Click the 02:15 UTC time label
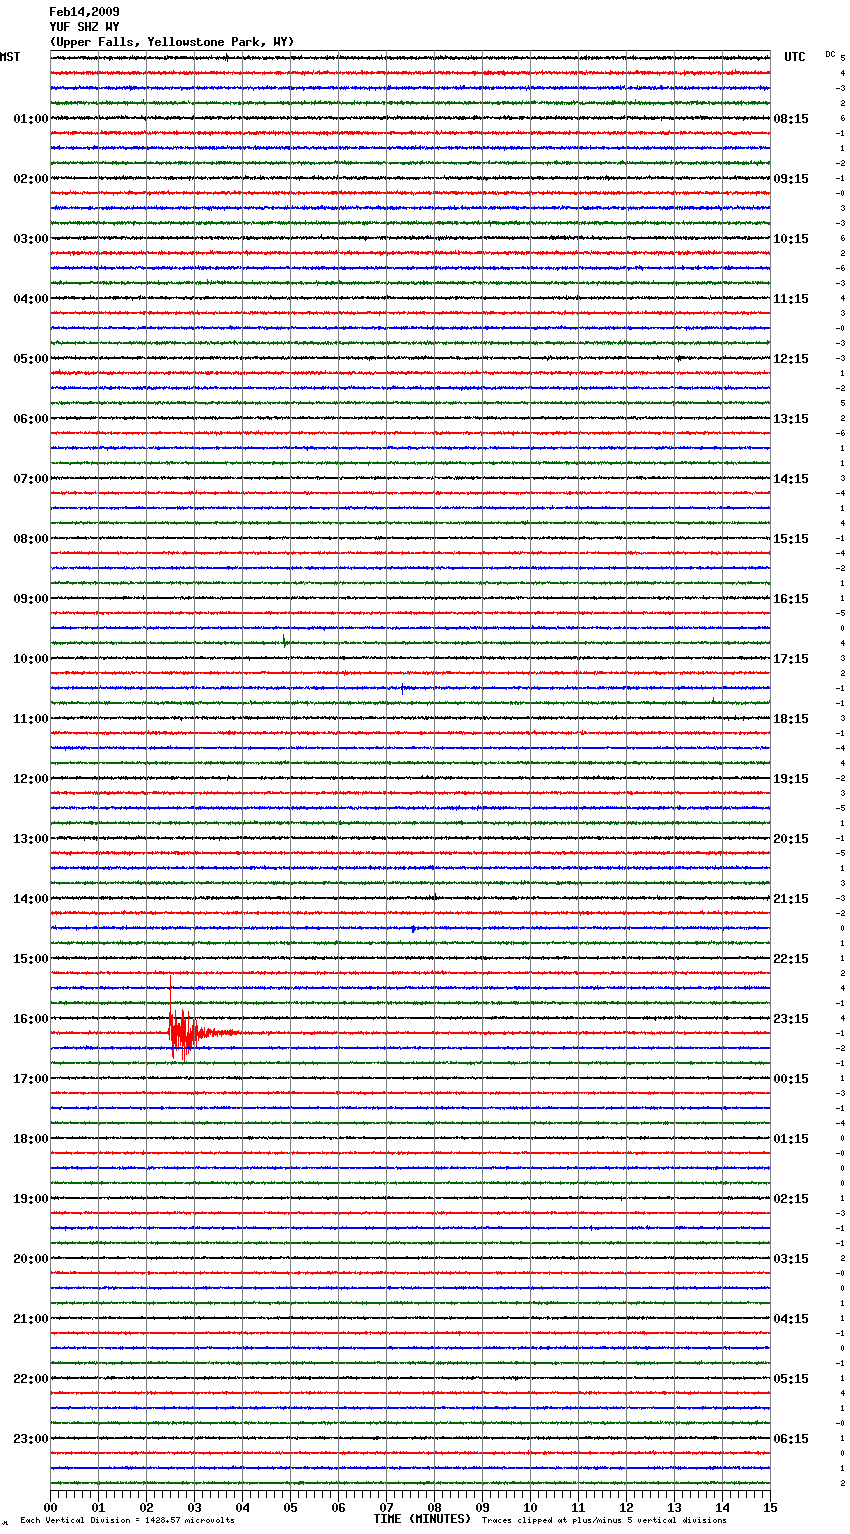The width and height of the screenshot is (850, 1534). coord(791,1199)
